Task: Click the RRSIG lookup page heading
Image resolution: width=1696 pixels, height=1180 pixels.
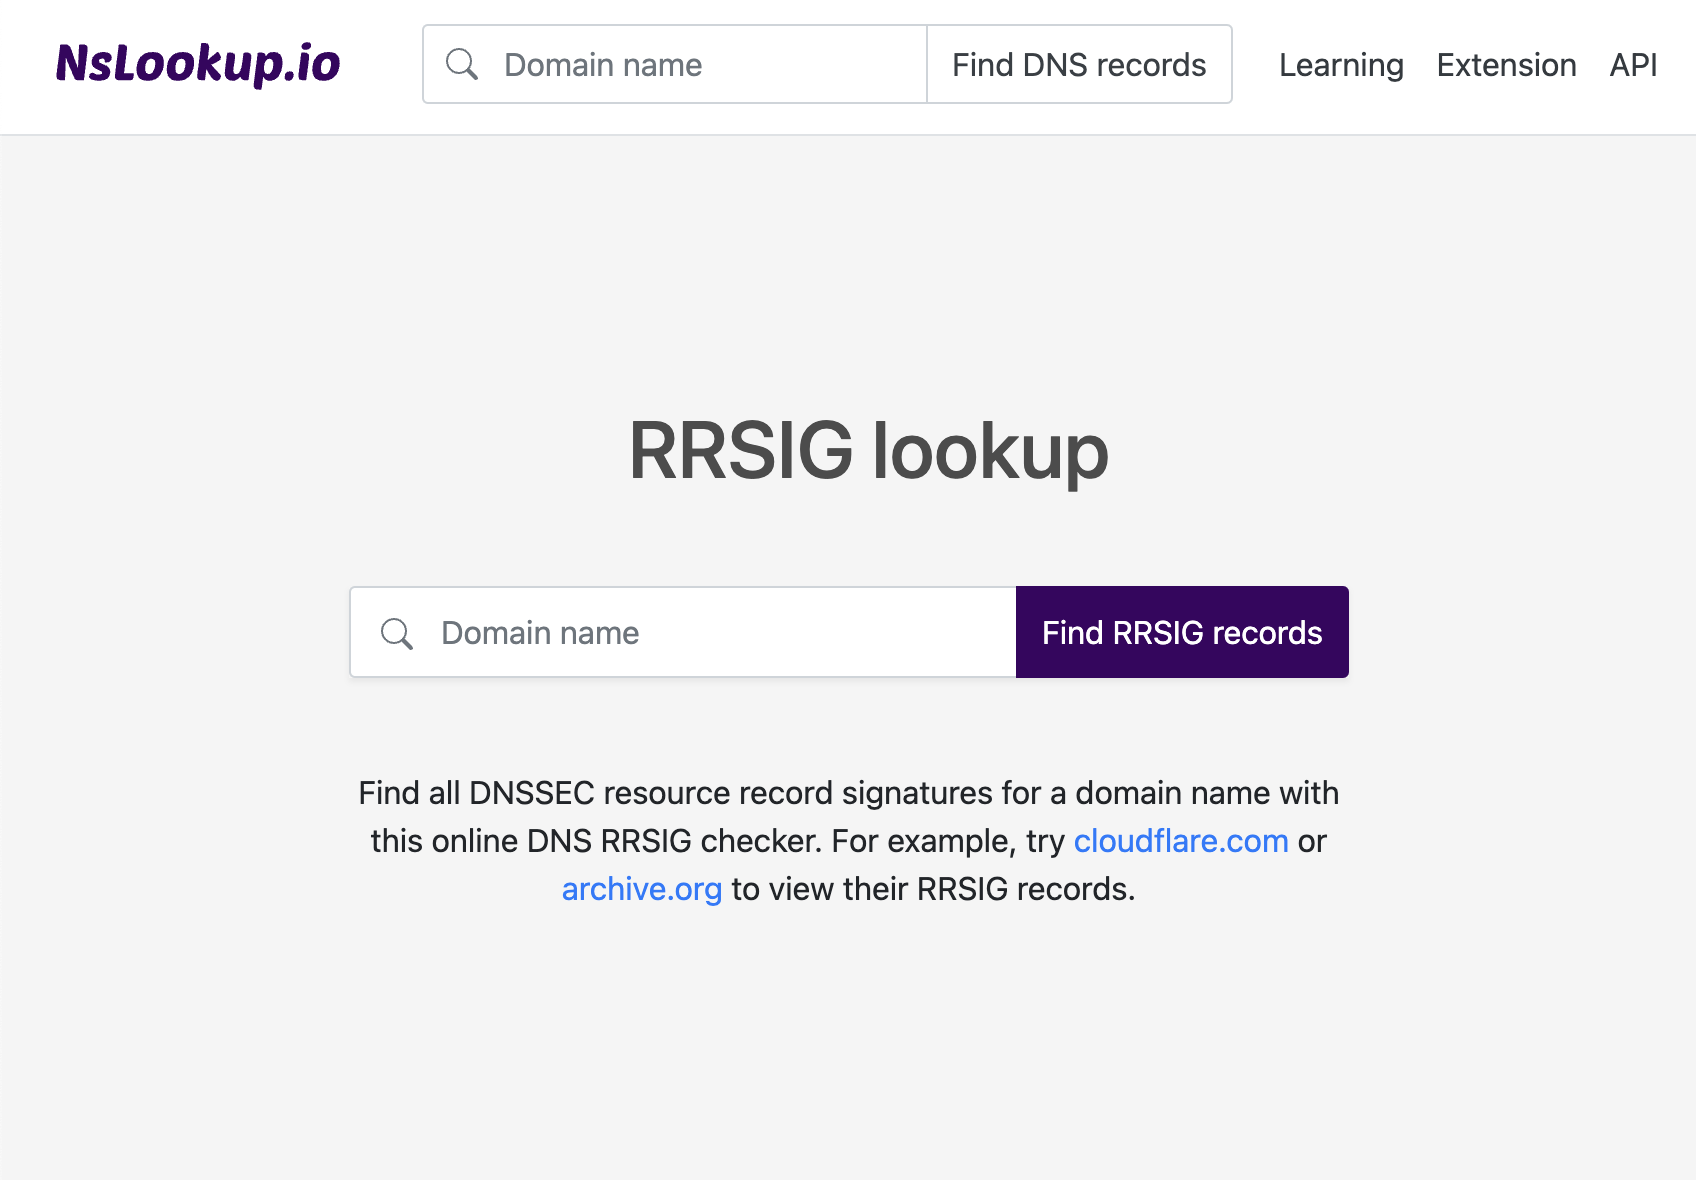Action: [868, 451]
